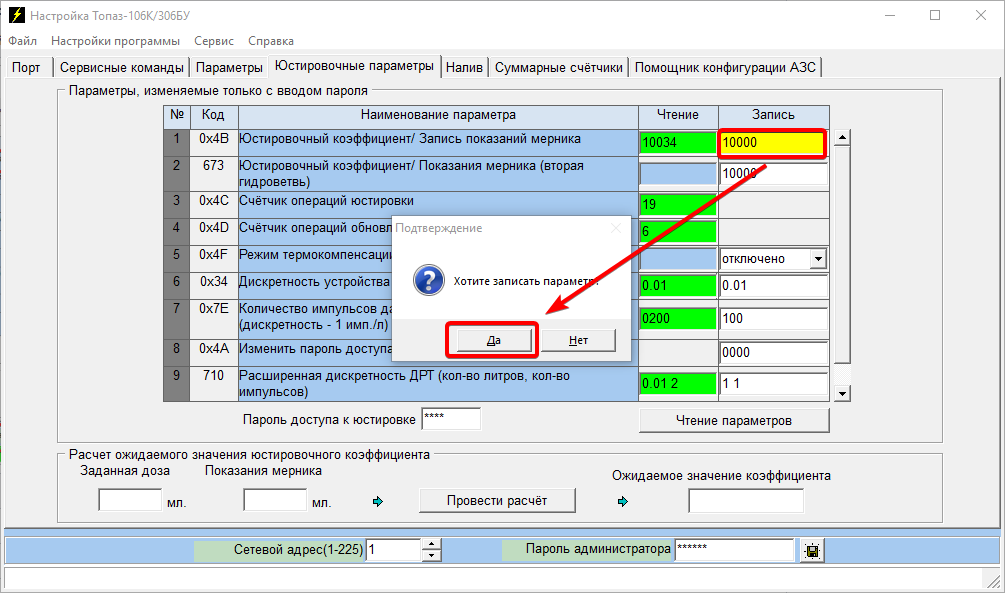The width and height of the screenshot is (1005, 593).
Task: Switch to the Сервисные команды tab
Action: [122, 67]
